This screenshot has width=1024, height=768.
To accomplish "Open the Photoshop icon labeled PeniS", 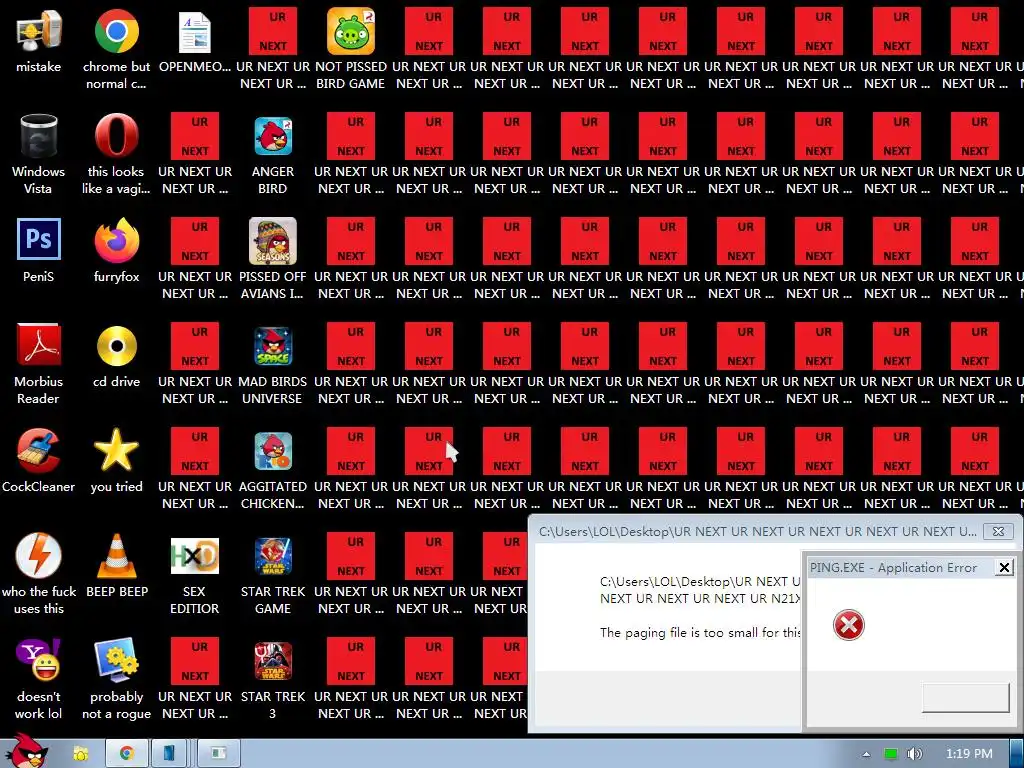I will [39, 240].
